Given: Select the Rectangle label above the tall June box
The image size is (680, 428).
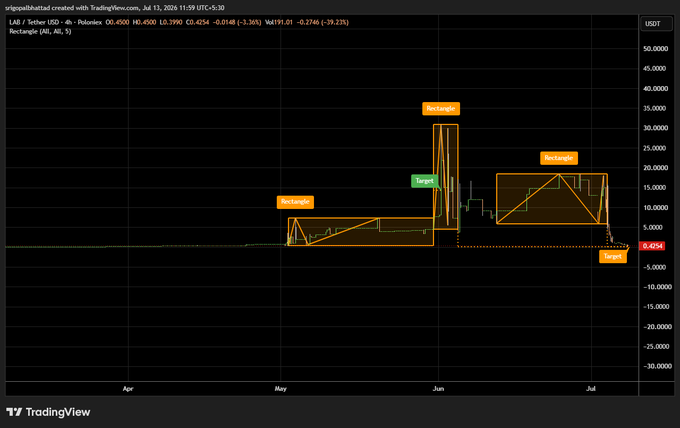Looking at the screenshot, I should tap(441, 108).
